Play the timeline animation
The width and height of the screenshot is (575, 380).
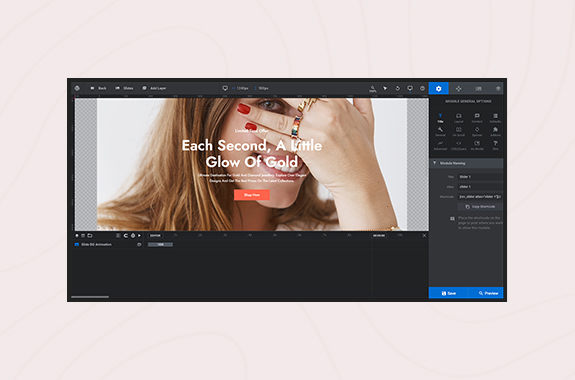pos(139,235)
